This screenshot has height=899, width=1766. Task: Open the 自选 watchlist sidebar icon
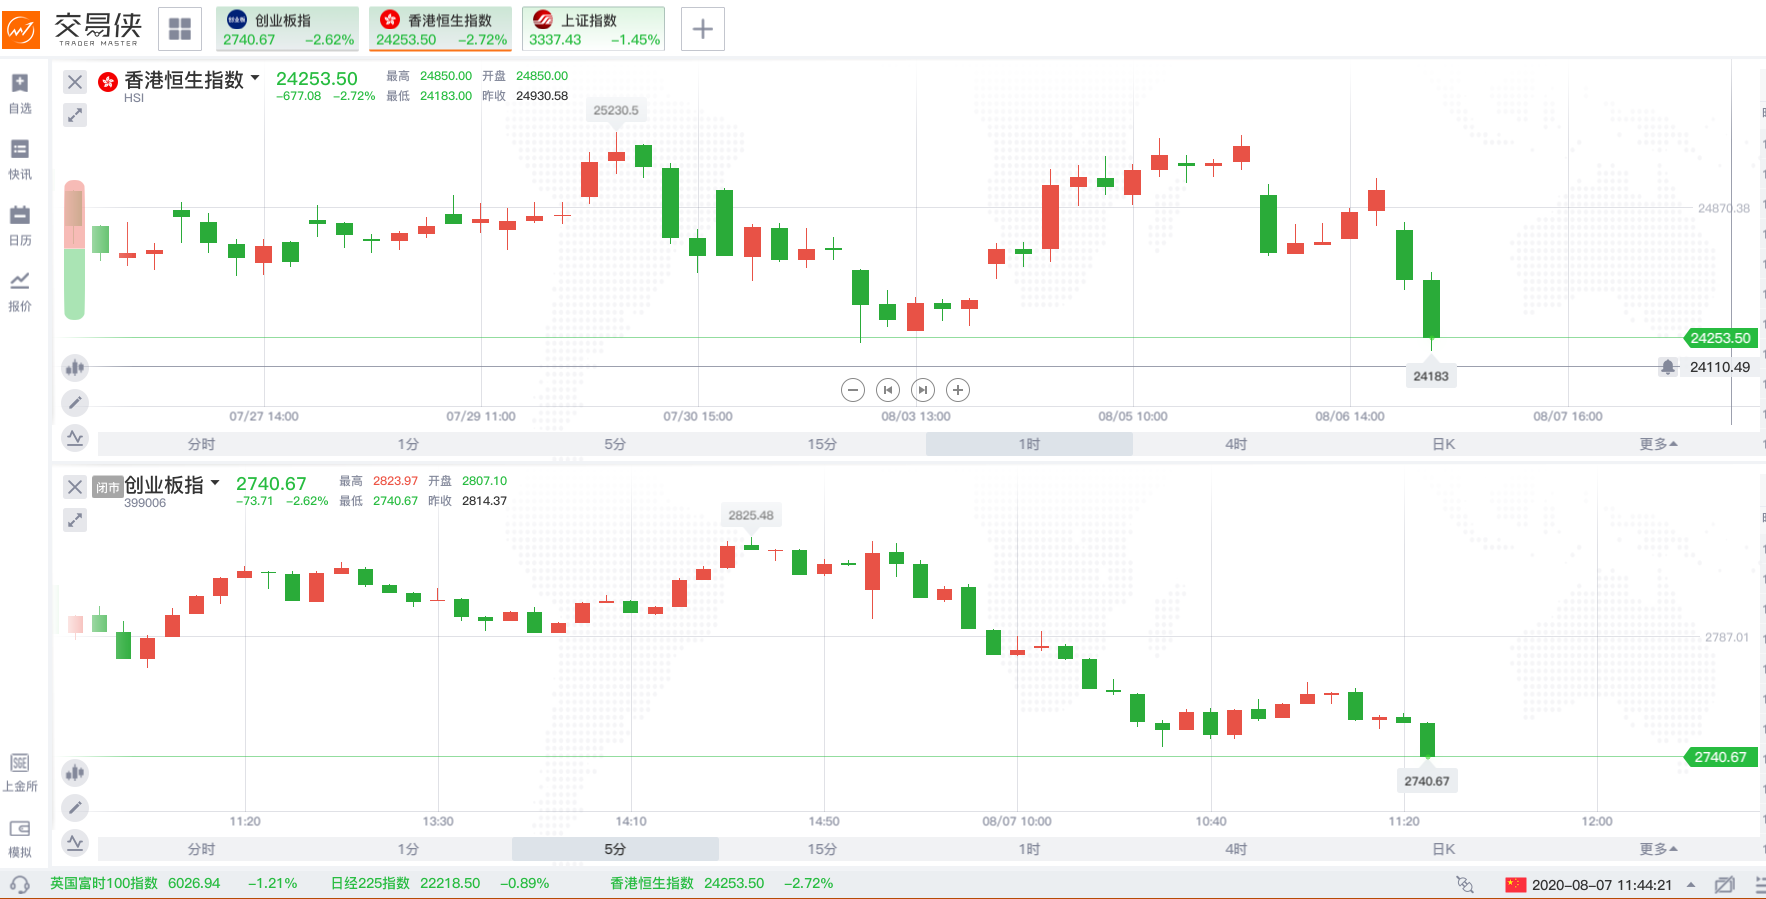20,94
